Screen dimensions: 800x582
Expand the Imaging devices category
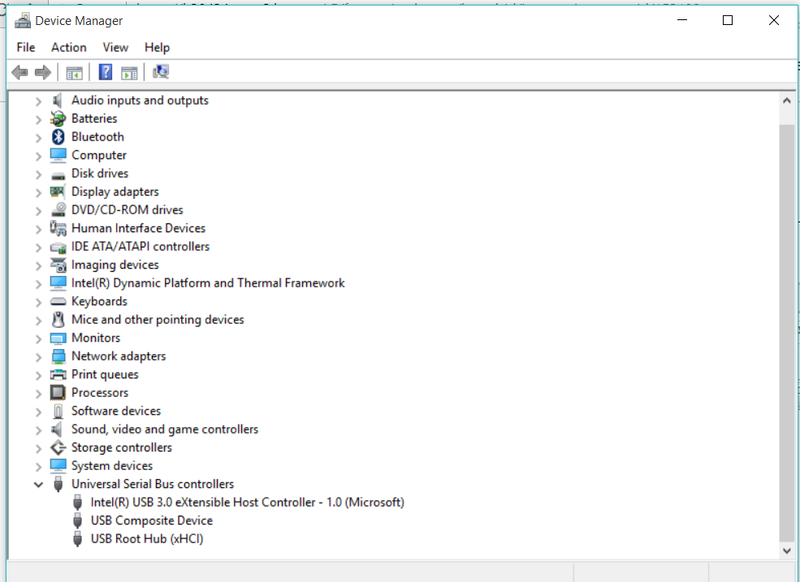point(38,266)
